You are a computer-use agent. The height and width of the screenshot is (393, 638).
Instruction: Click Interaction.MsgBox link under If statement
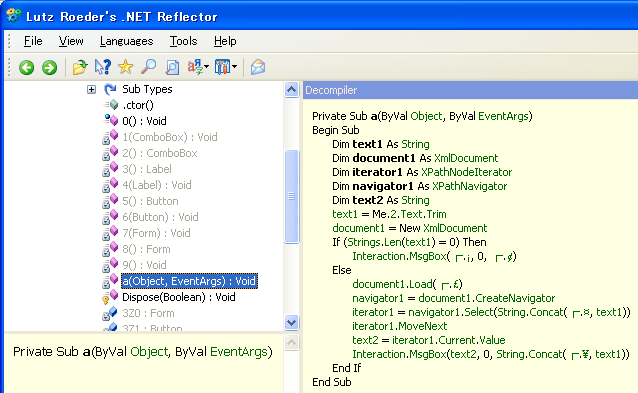(399, 256)
